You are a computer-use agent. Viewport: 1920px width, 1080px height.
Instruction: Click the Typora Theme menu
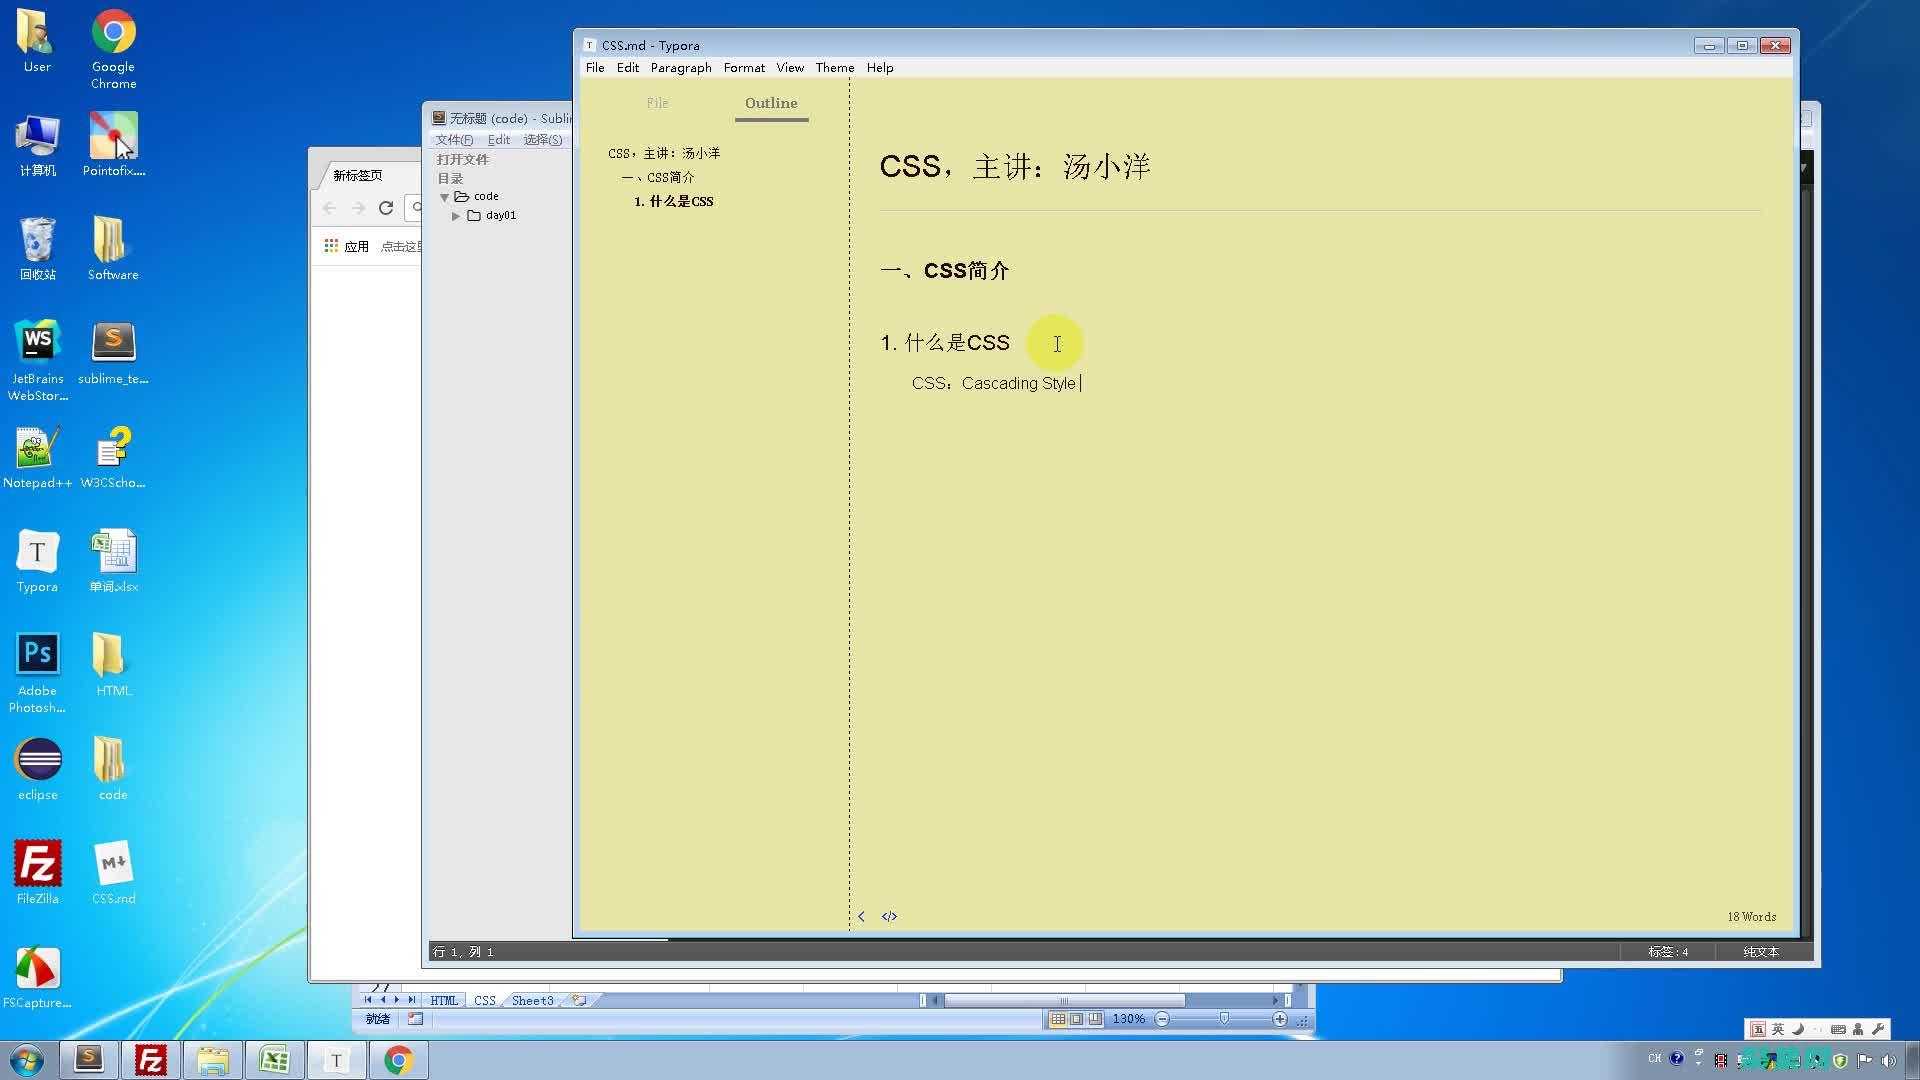coord(835,67)
